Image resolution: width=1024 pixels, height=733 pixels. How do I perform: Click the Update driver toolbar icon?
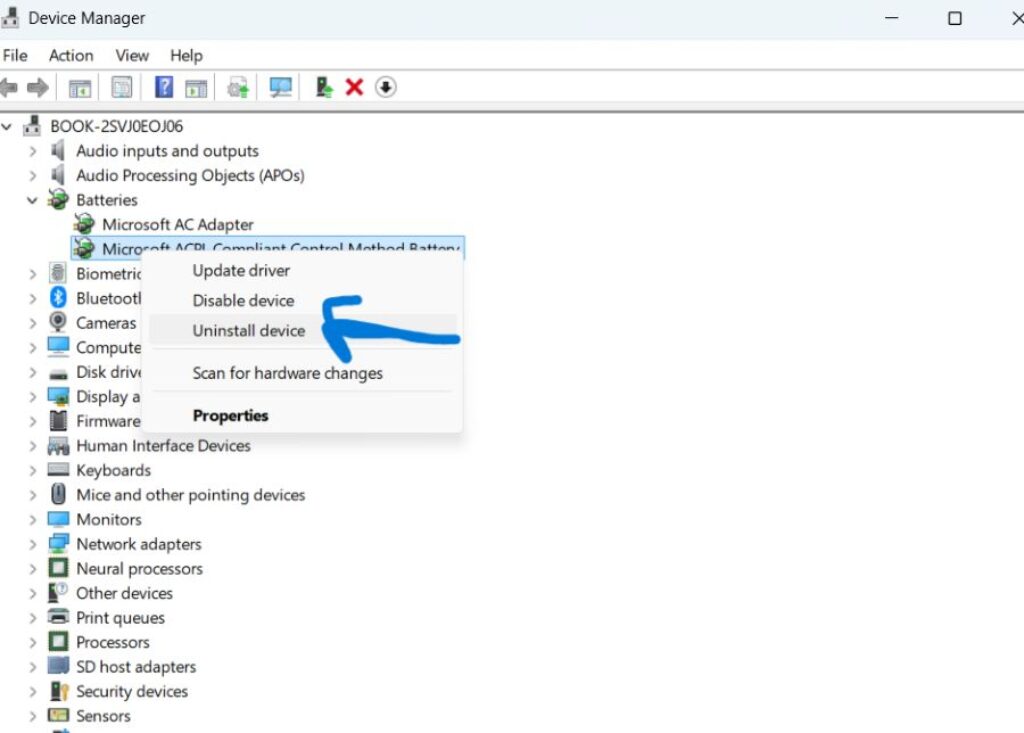(238, 88)
